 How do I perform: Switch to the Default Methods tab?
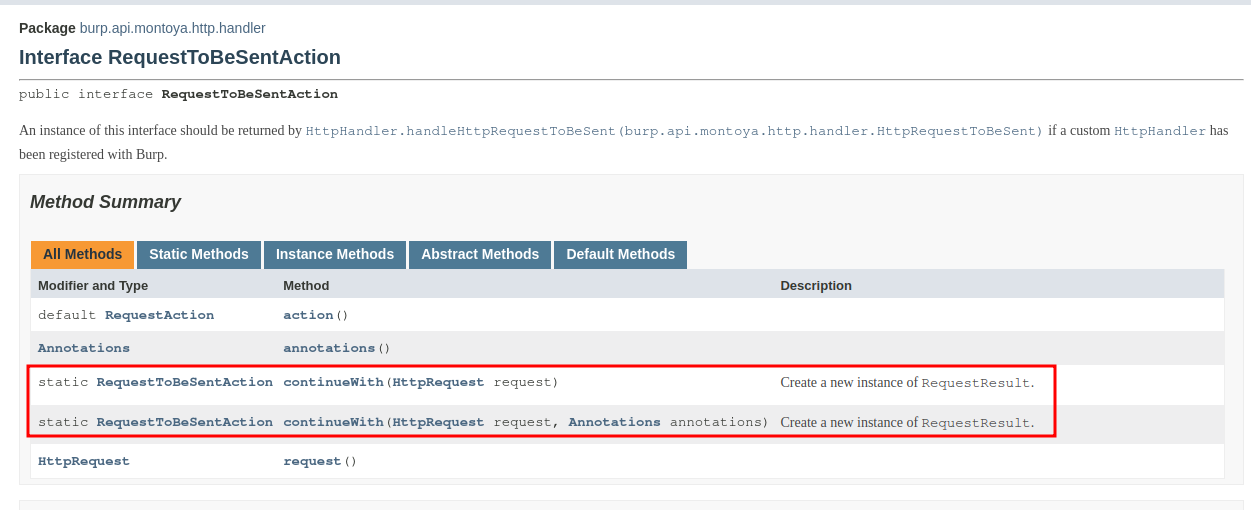tap(620, 254)
